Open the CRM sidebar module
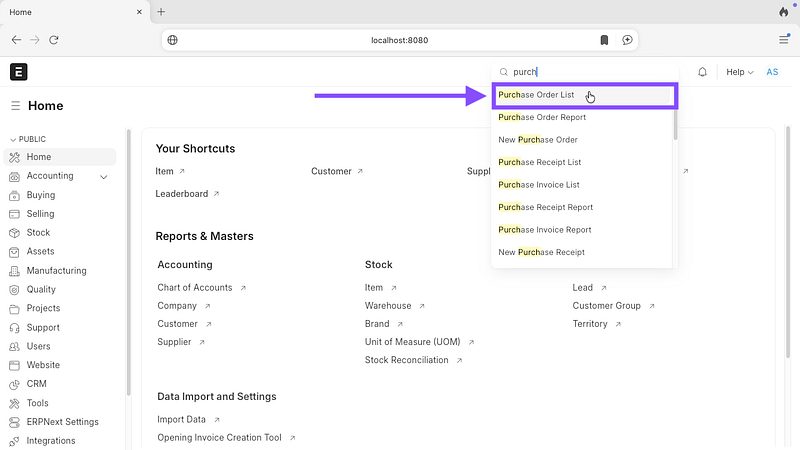The image size is (800, 450). click(x=36, y=384)
